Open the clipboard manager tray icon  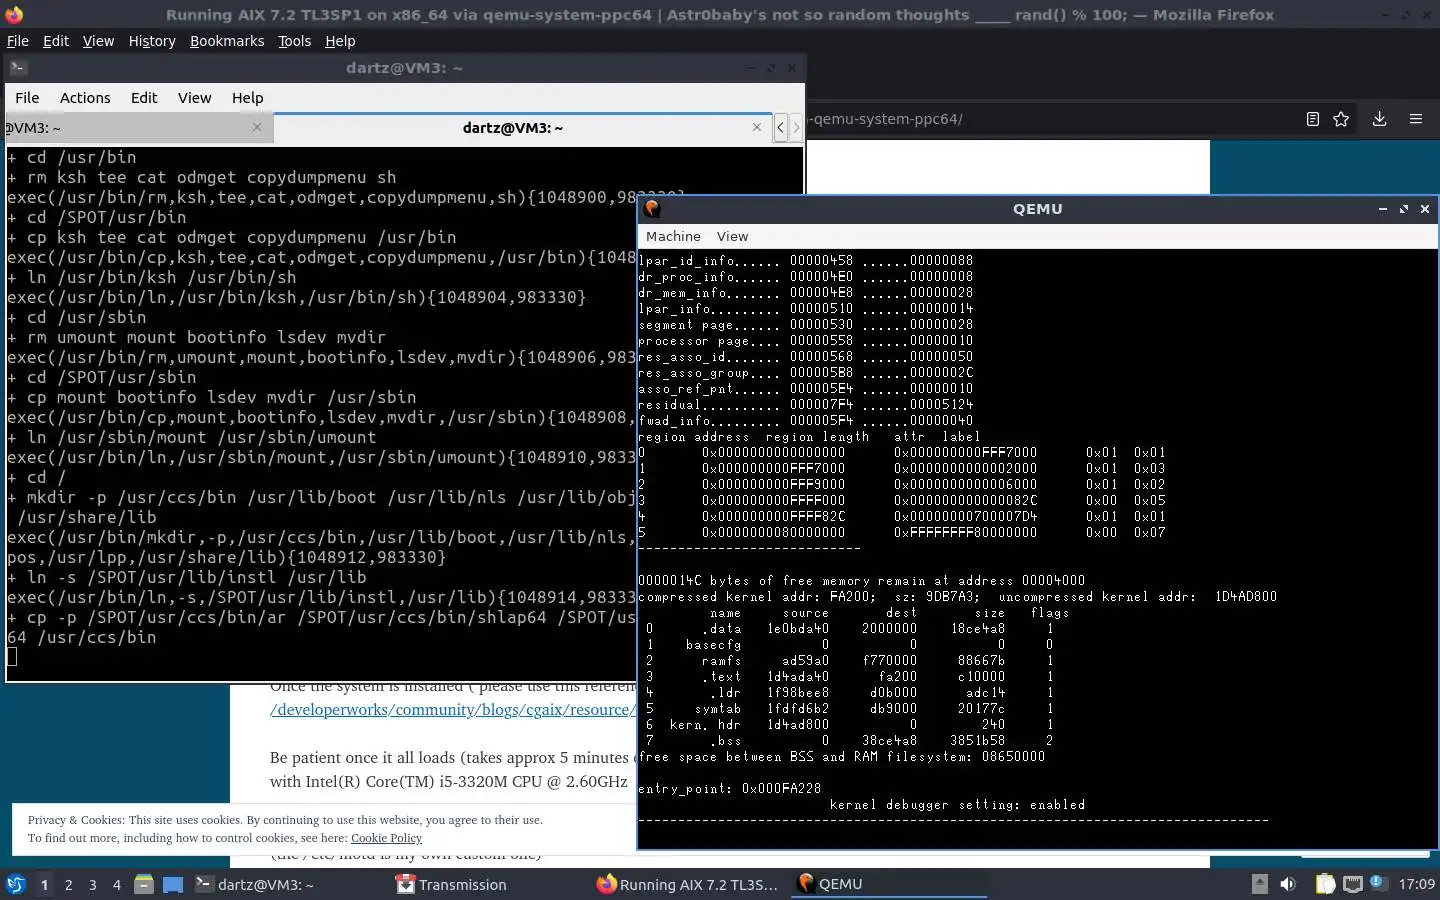1325,884
